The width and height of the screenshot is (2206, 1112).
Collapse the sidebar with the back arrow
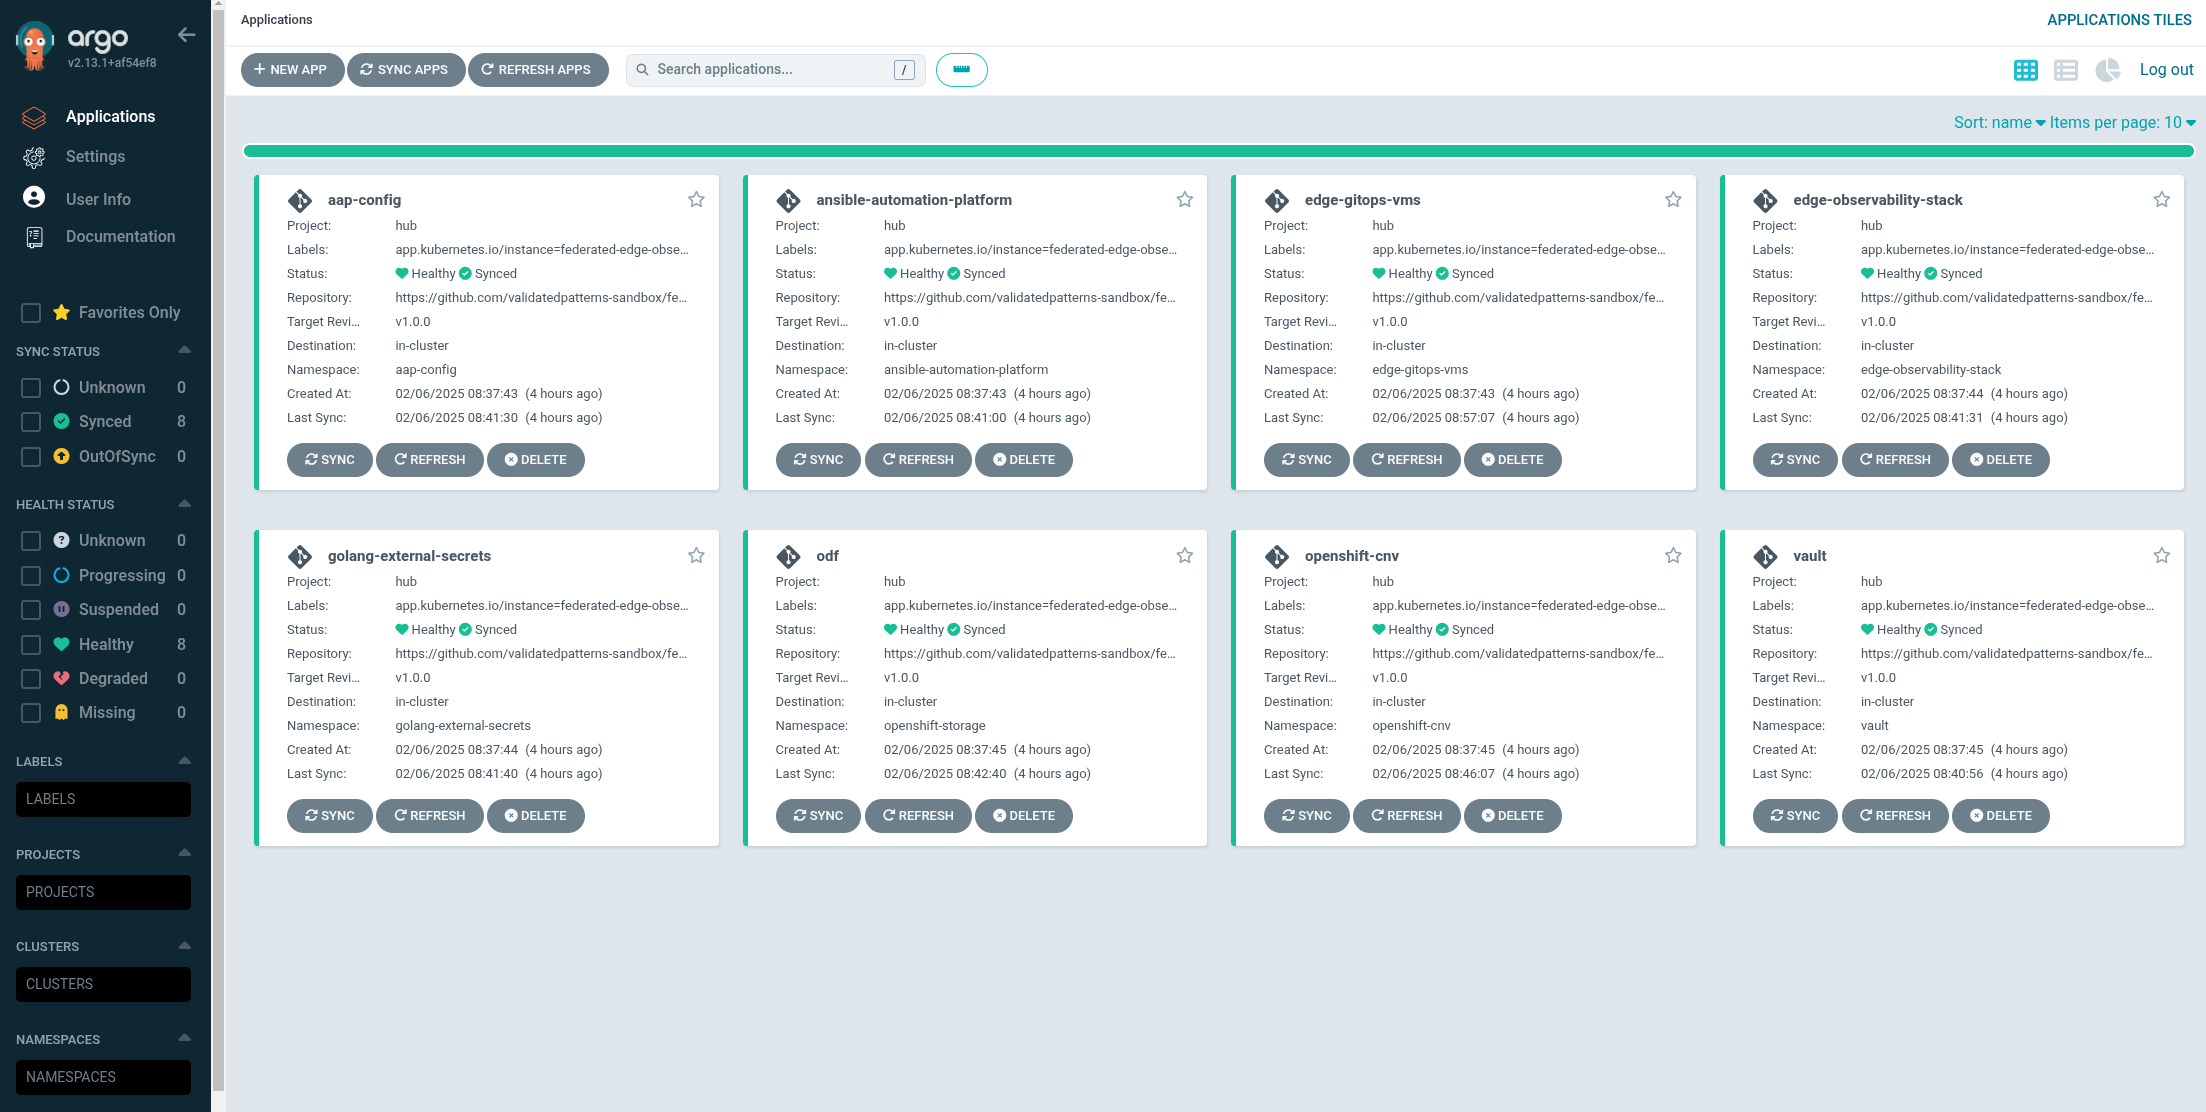(x=186, y=35)
